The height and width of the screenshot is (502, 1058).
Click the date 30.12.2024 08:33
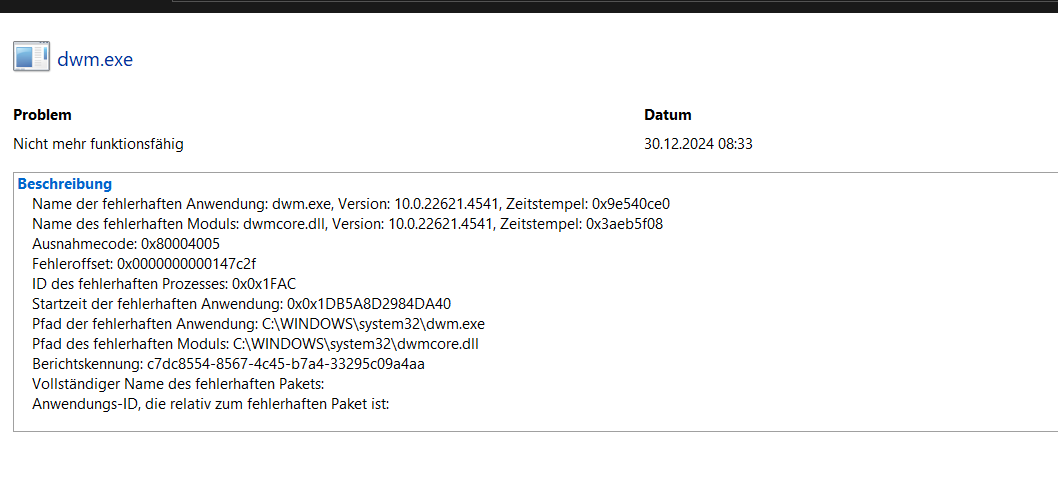pos(698,144)
